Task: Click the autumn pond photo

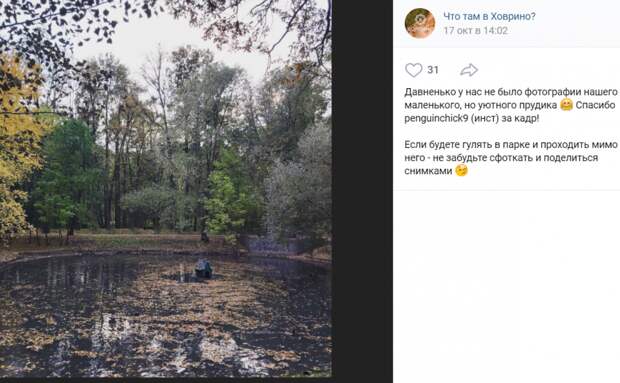Action: 166,189
